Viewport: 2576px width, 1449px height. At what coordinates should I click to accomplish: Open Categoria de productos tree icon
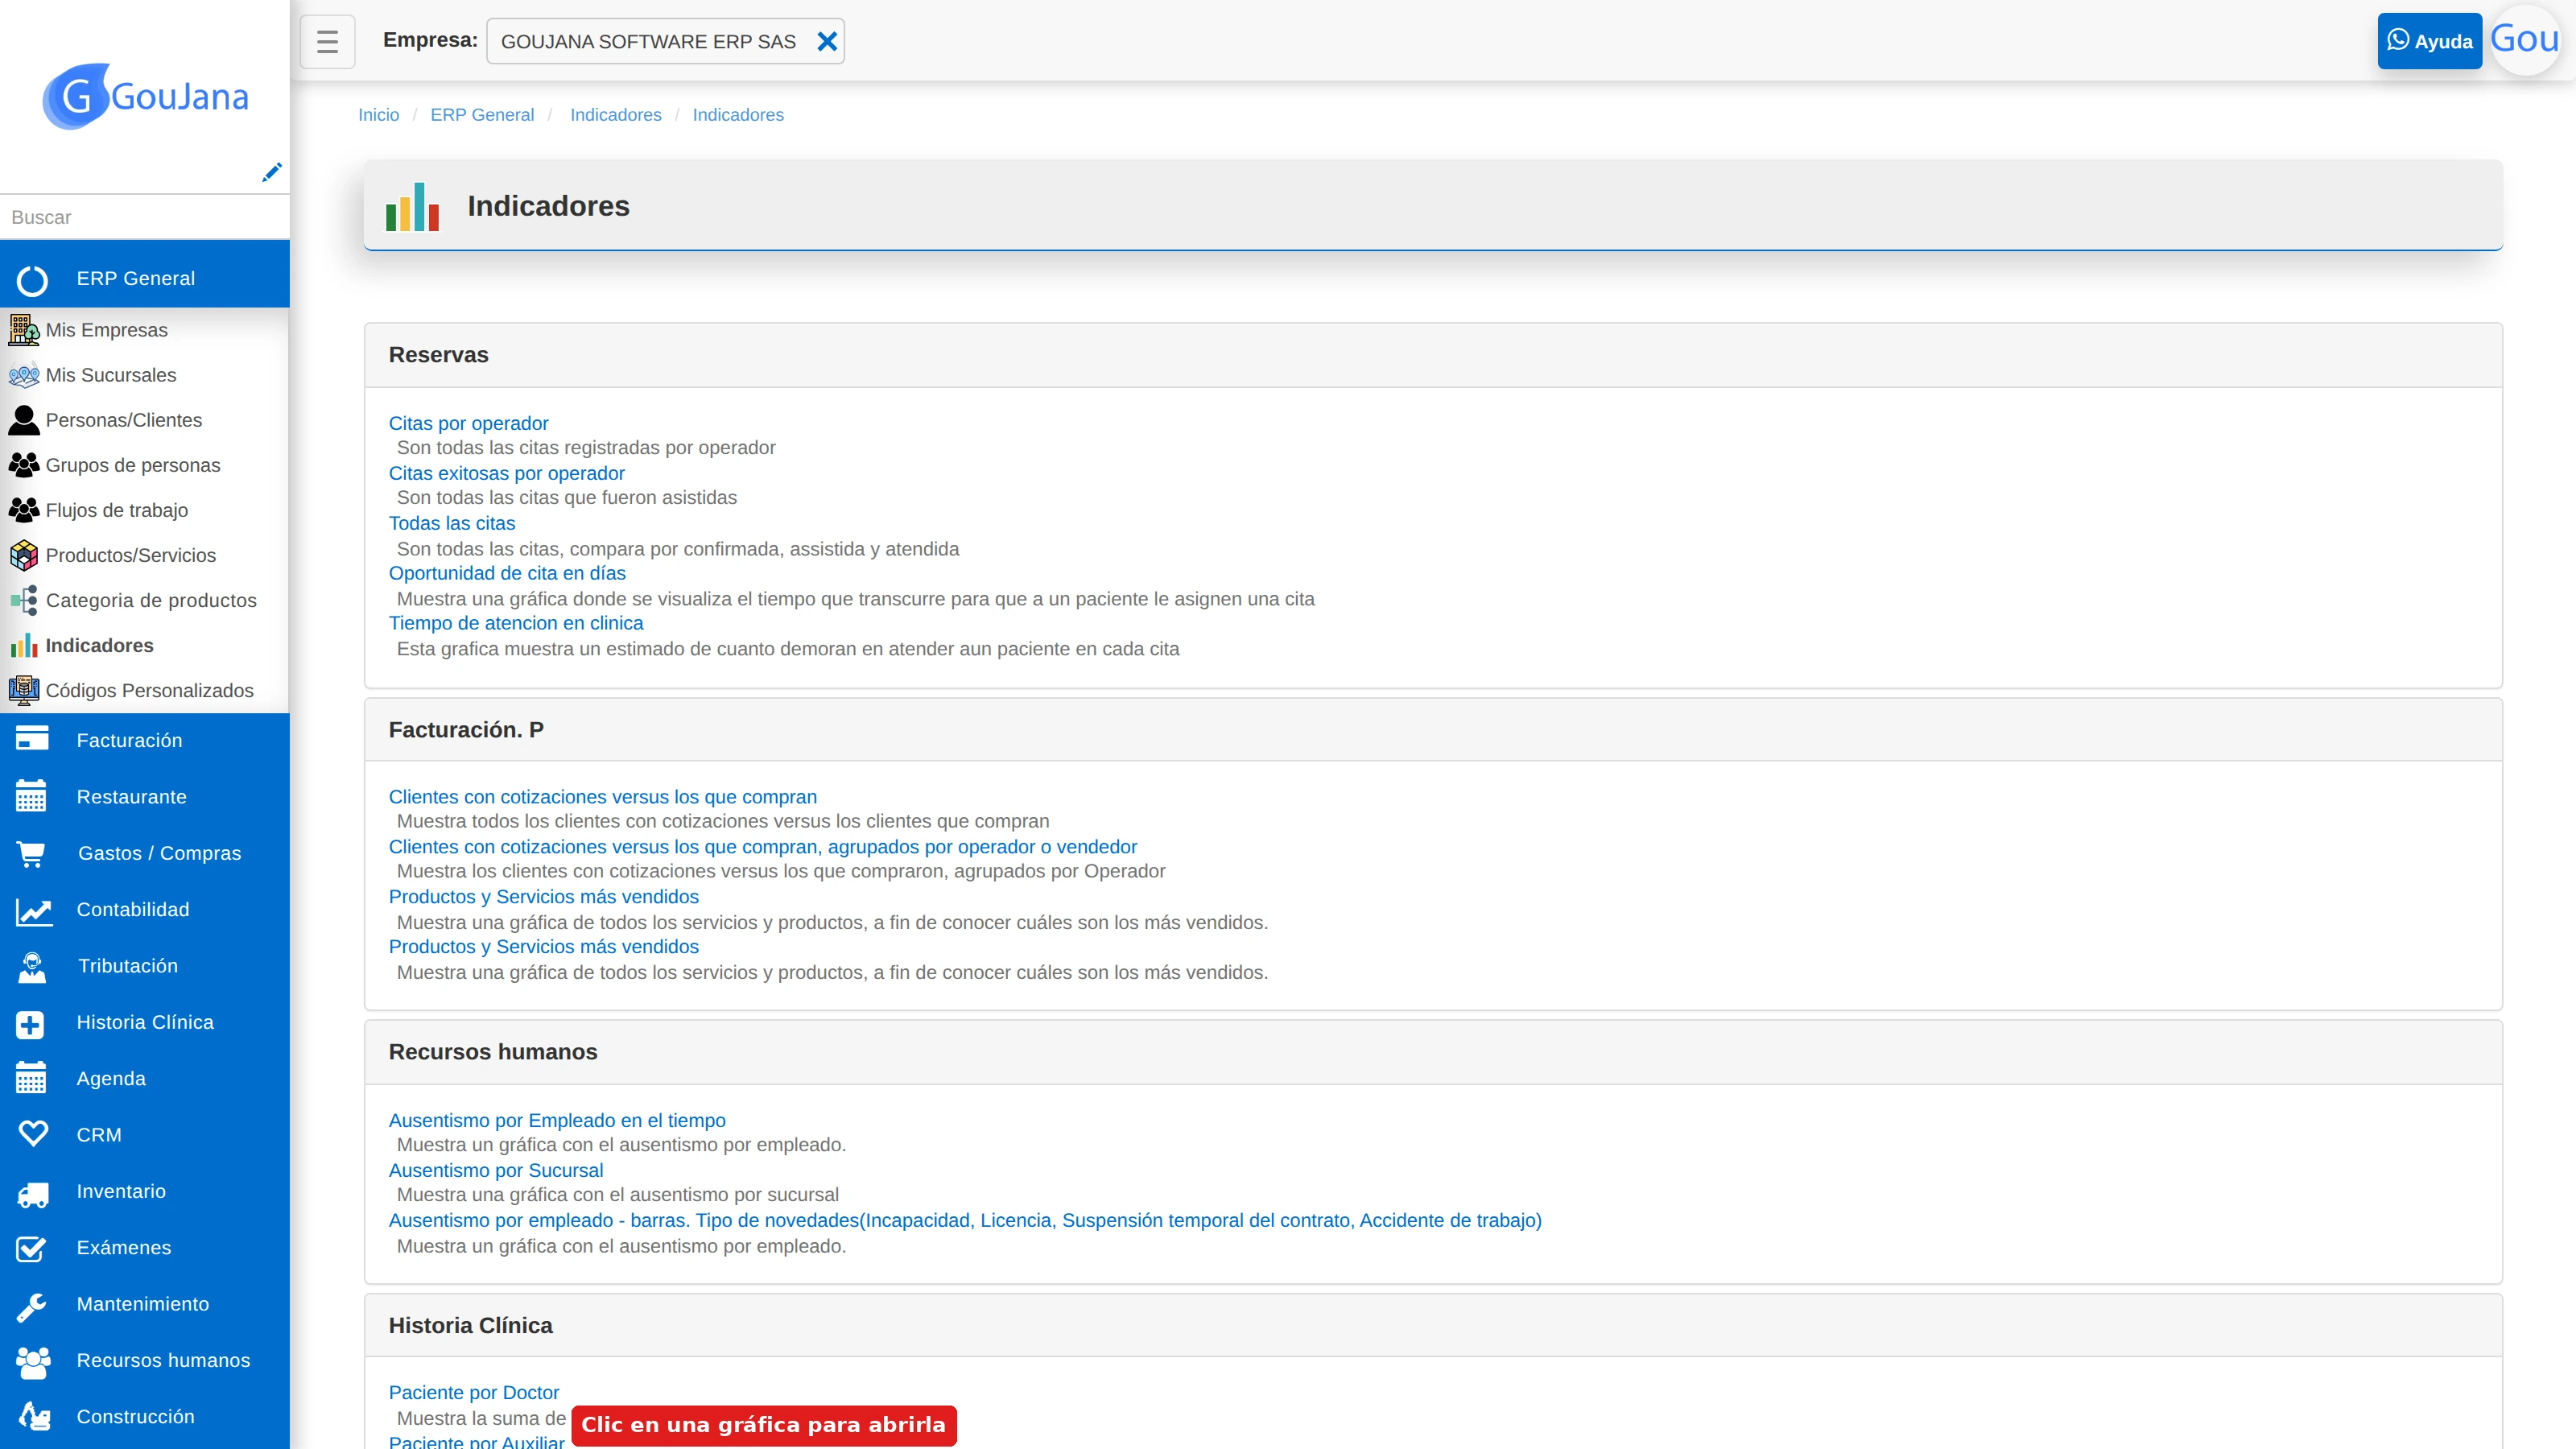coord(24,600)
